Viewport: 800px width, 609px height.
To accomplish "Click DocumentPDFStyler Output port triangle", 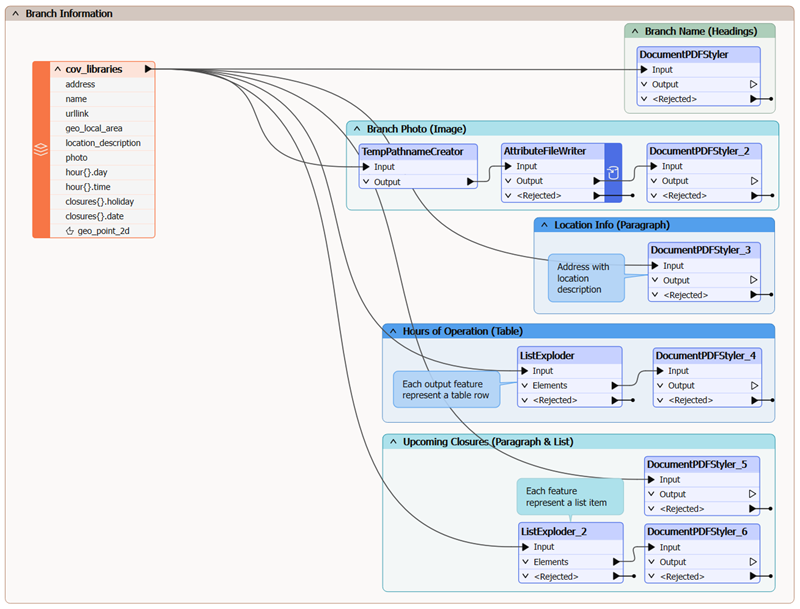I will (x=753, y=84).
